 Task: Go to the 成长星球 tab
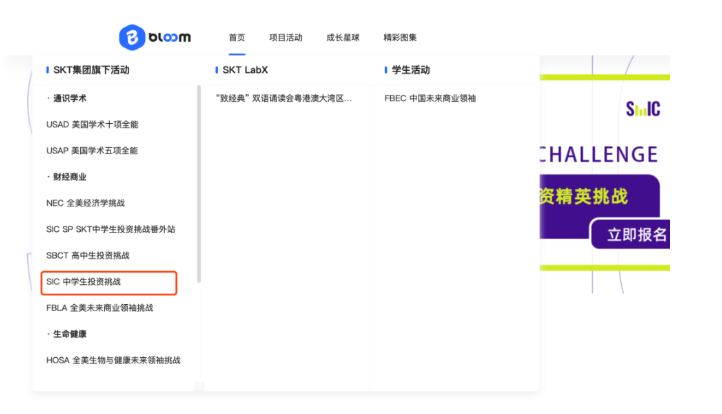(343, 38)
